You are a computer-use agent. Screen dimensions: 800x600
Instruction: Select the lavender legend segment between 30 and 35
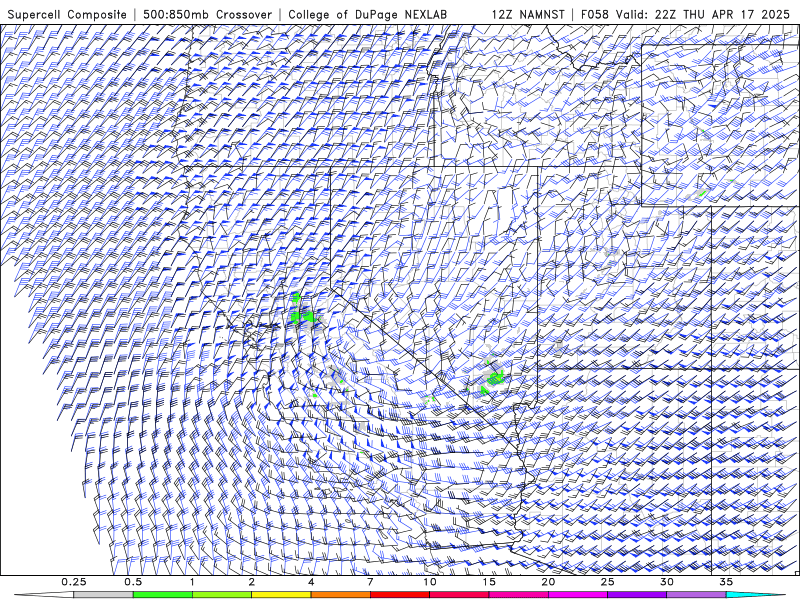point(696,595)
